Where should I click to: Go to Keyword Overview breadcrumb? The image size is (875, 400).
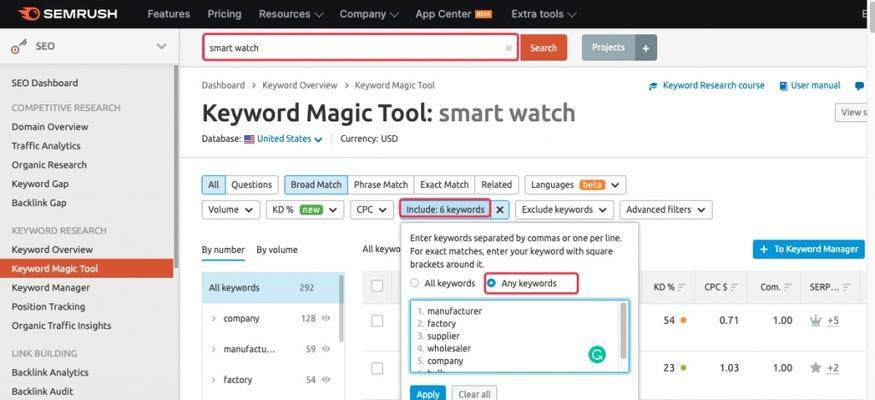(x=300, y=85)
